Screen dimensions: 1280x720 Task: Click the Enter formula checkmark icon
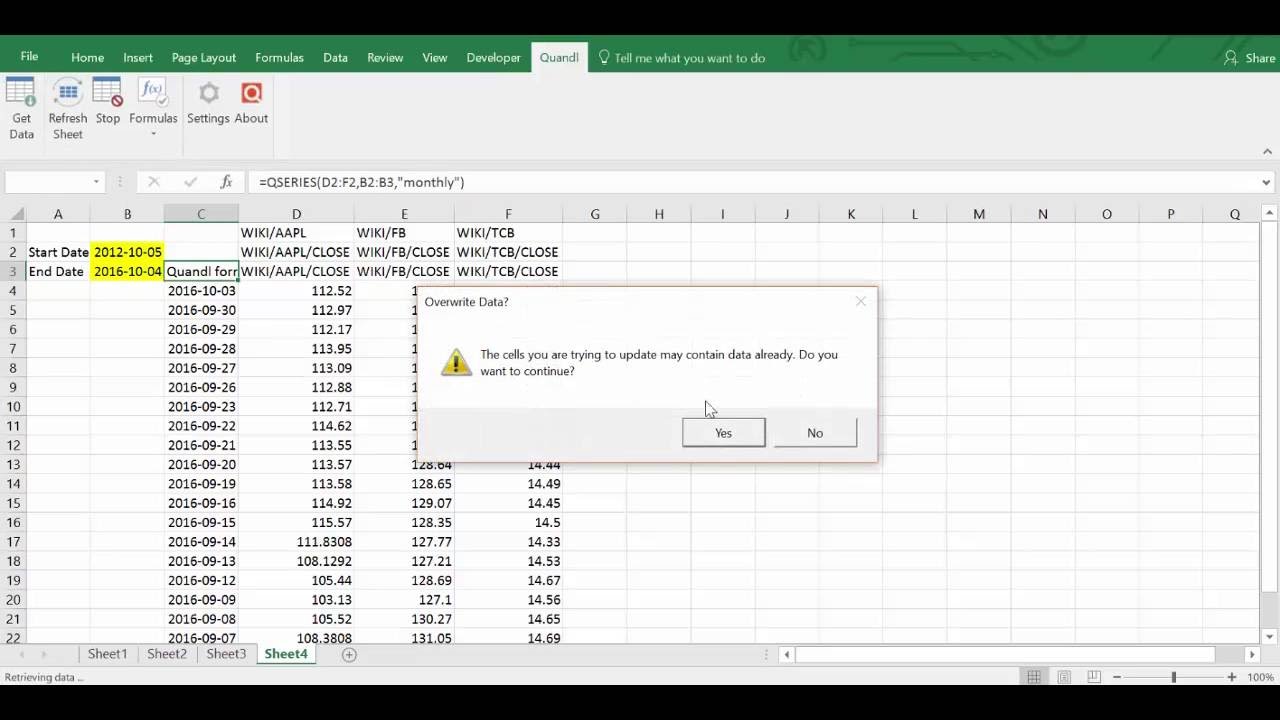[190, 182]
